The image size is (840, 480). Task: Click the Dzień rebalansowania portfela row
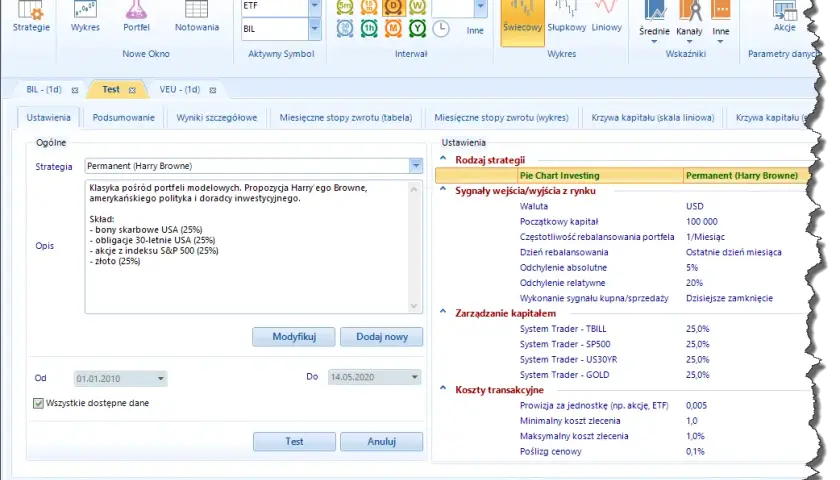tap(621, 252)
